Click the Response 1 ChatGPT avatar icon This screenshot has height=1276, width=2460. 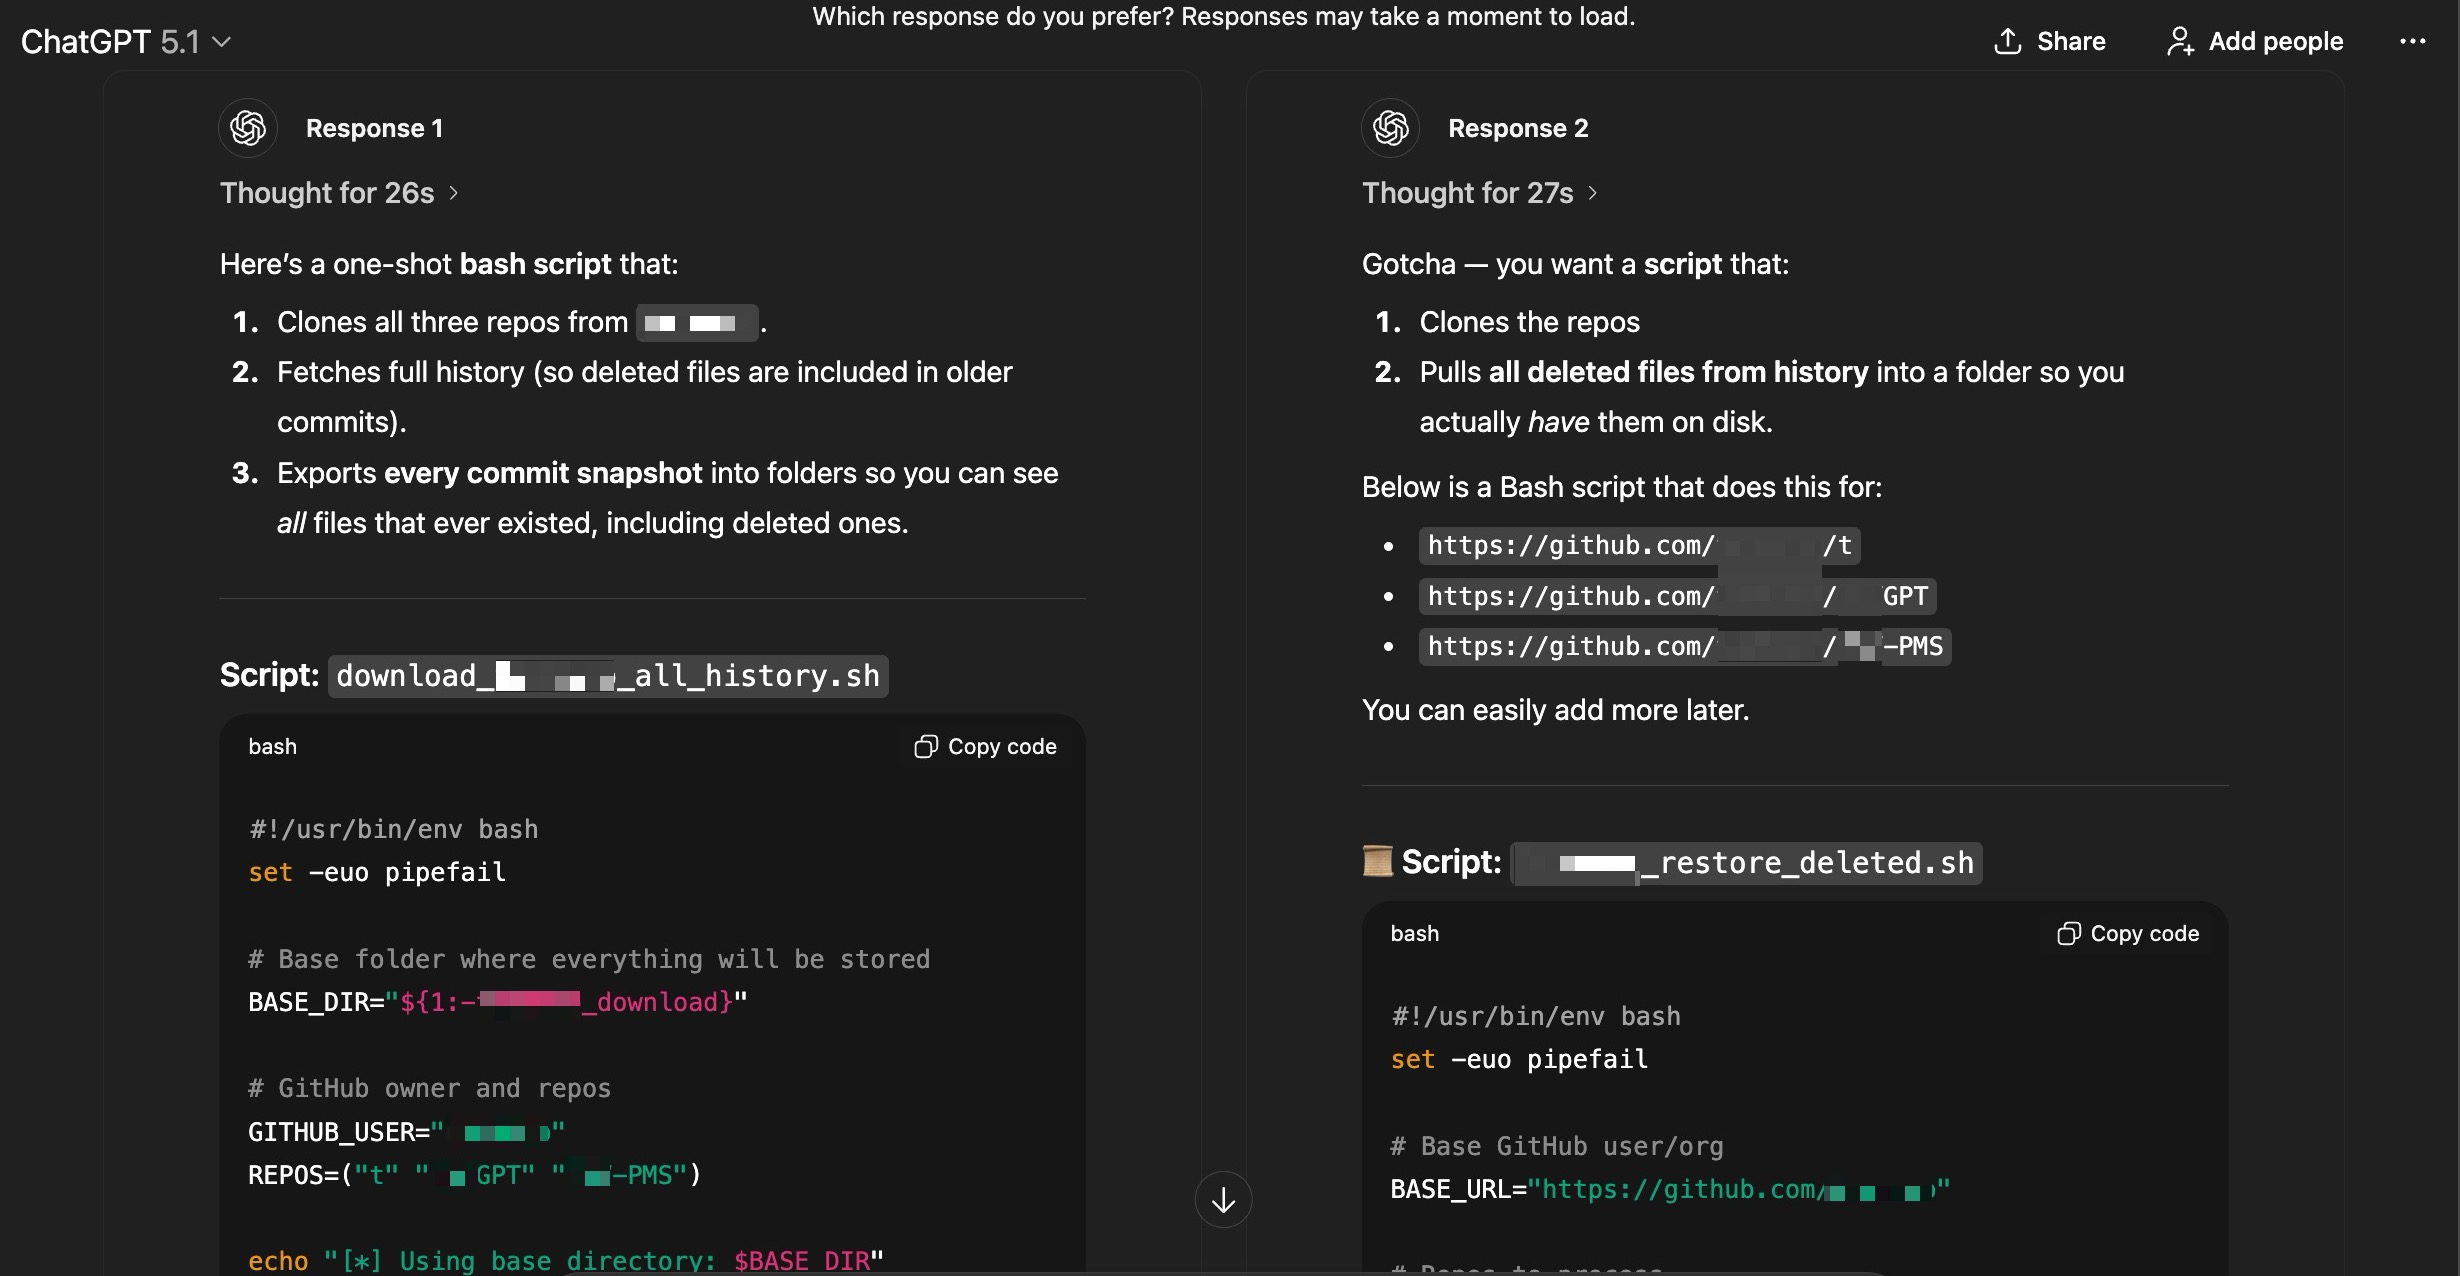click(248, 128)
